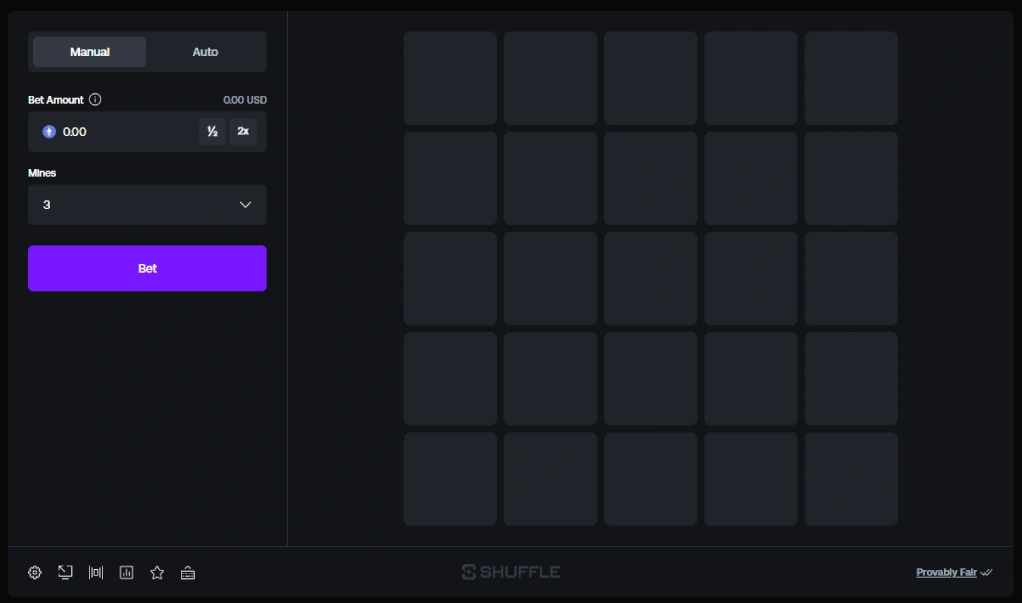
Task: Reveal fourth row, second column tile
Action: tap(550, 379)
